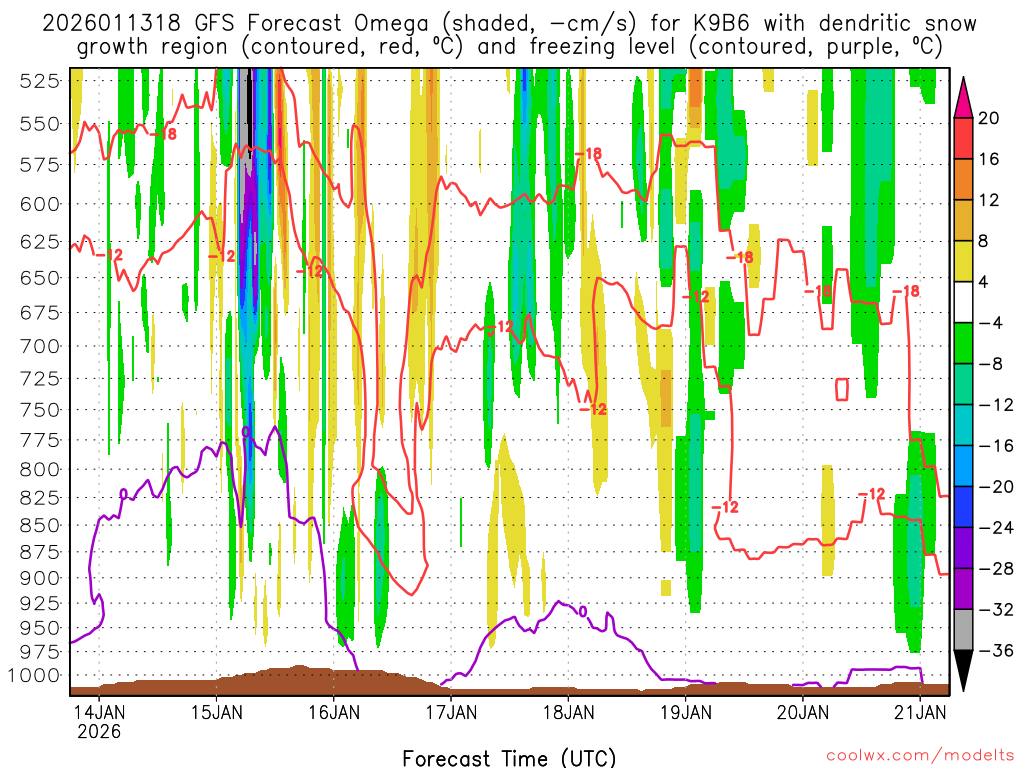Click the 875 pressure level label
Screen dimensions: 1024x768
tap(40, 552)
